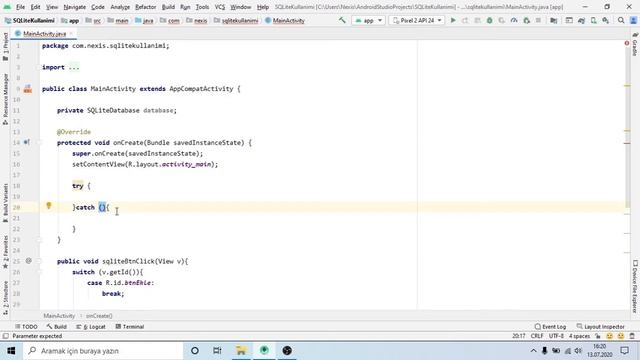Open the Logcat tool window
640x360 pixels.
pos(91,327)
